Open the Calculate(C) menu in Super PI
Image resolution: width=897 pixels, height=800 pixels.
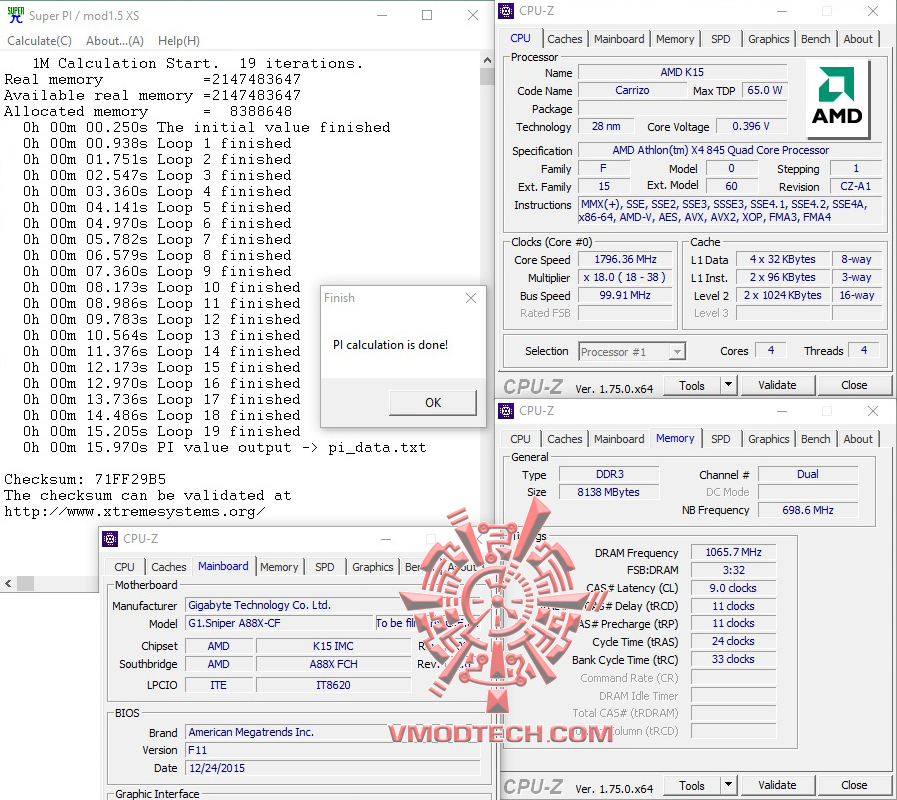tap(39, 41)
